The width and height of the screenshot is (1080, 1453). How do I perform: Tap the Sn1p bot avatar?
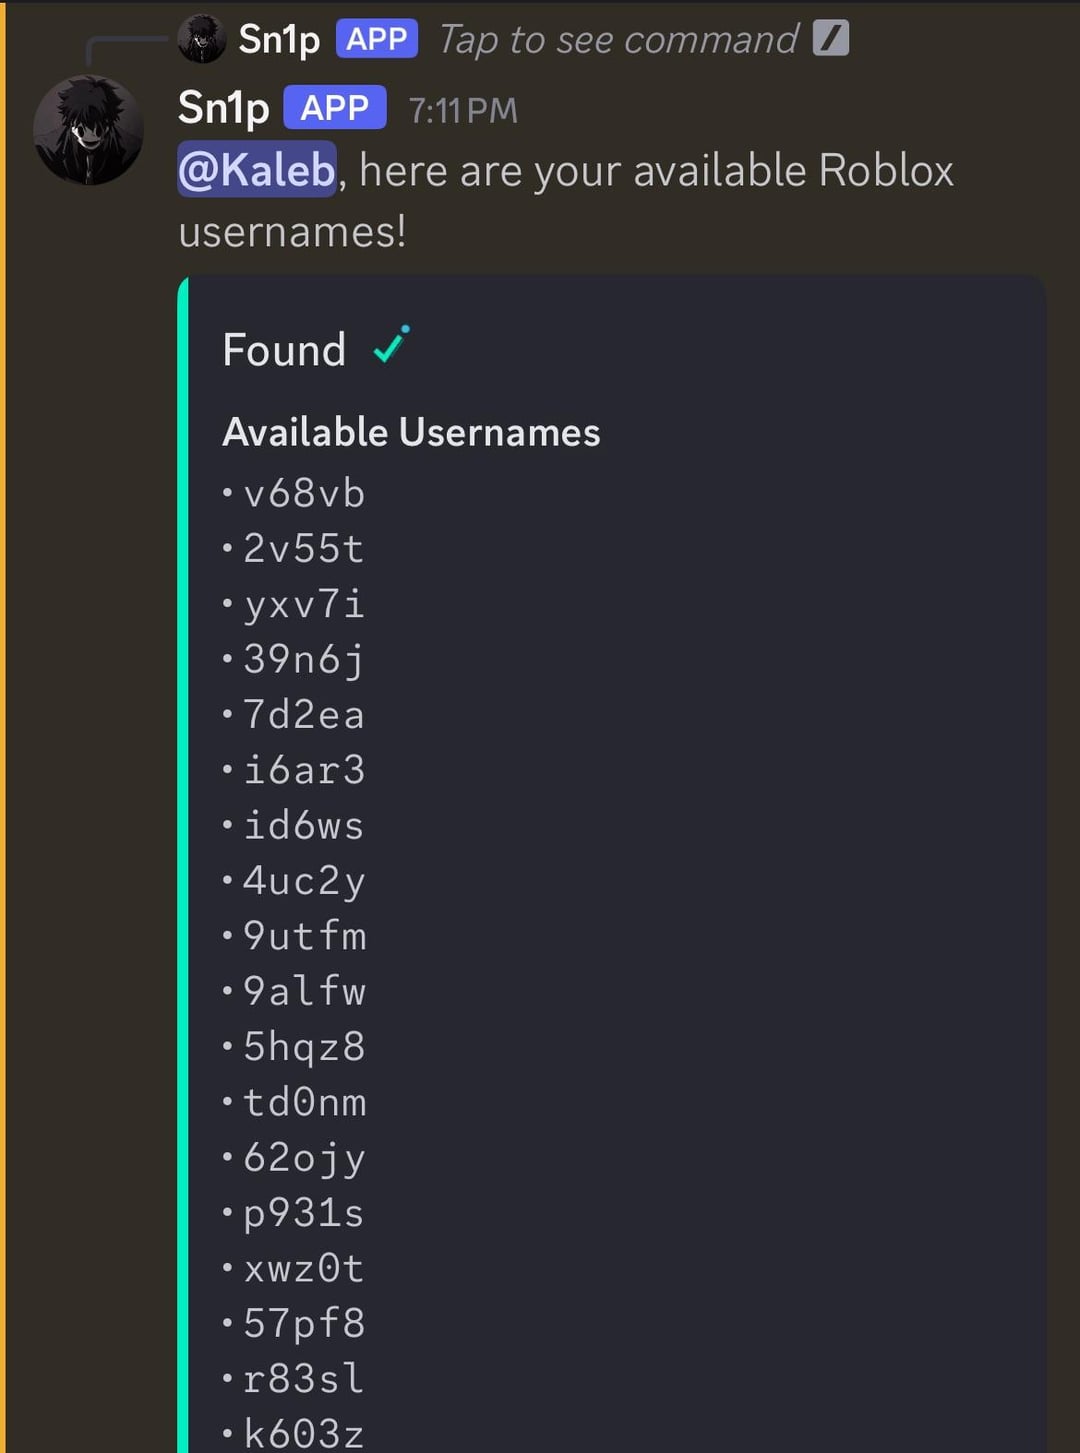pos(90,131)
